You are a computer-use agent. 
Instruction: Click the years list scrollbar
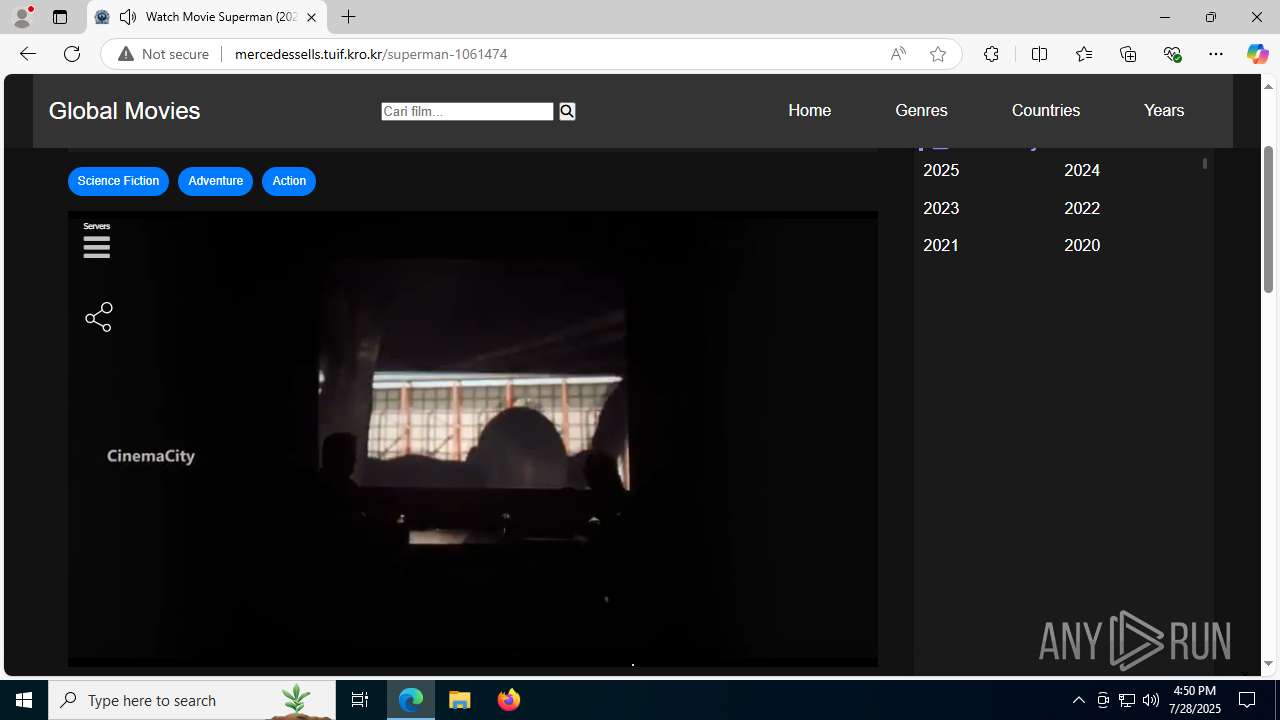coord(1205,163)
